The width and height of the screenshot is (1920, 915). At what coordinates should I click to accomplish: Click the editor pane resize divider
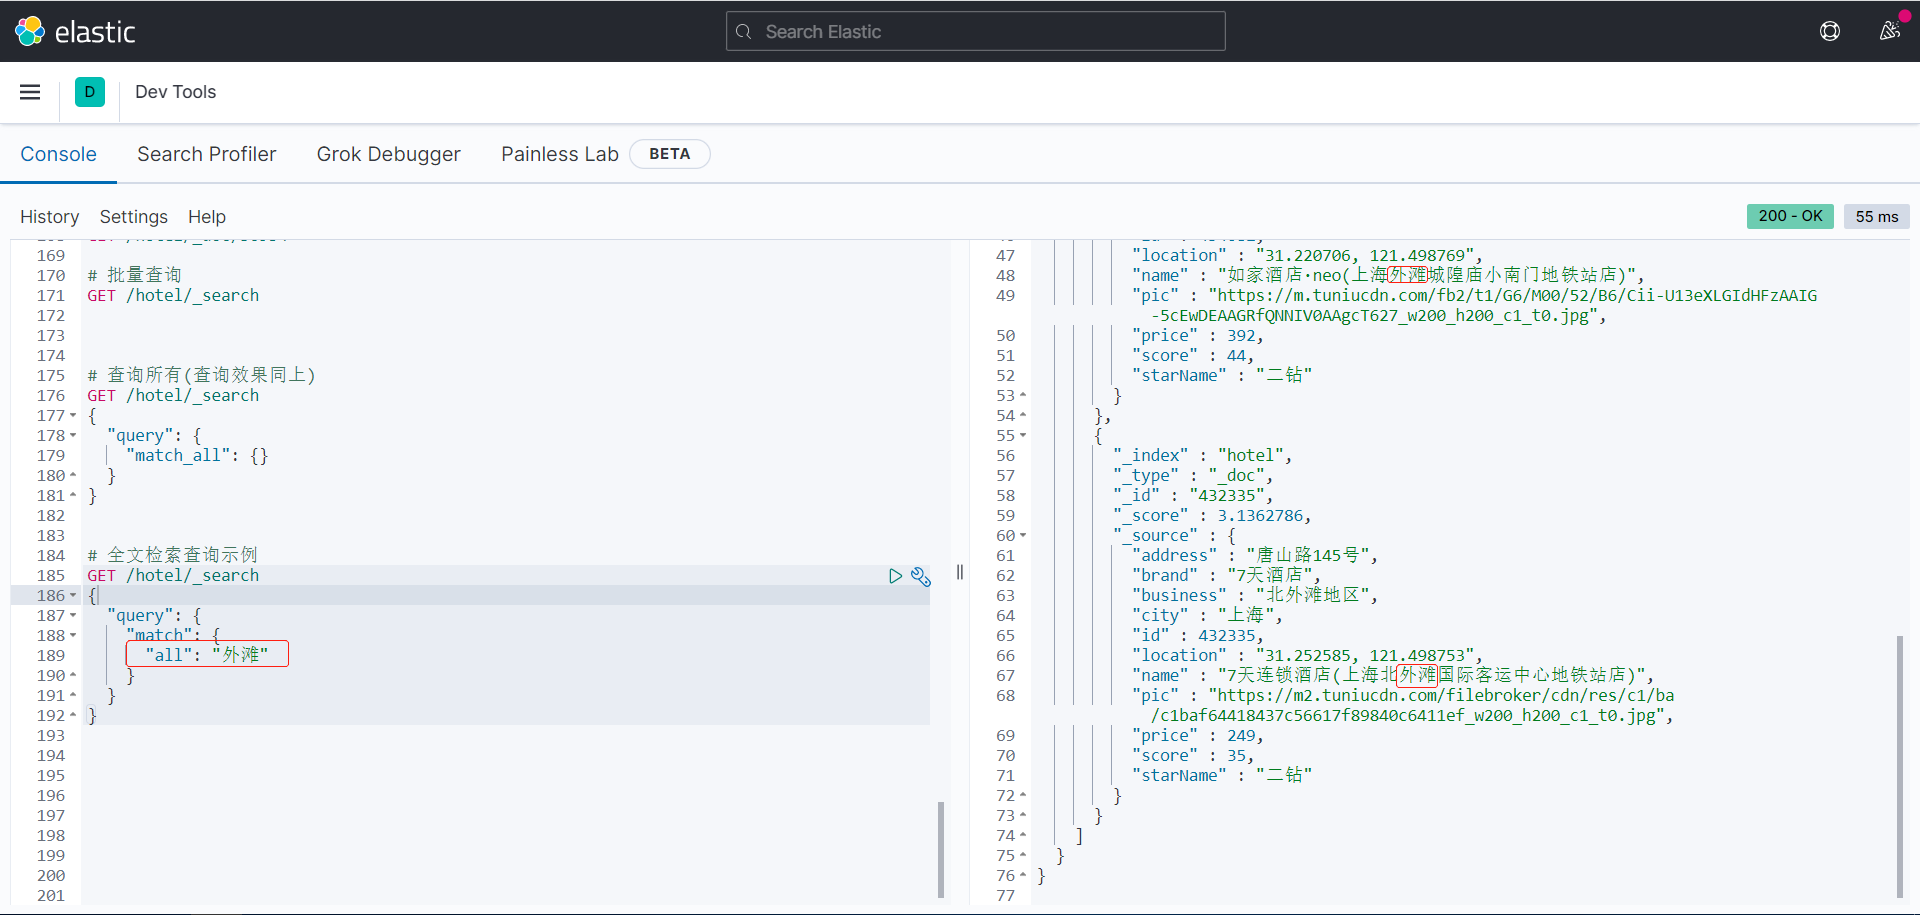click(x=960, y=572)
